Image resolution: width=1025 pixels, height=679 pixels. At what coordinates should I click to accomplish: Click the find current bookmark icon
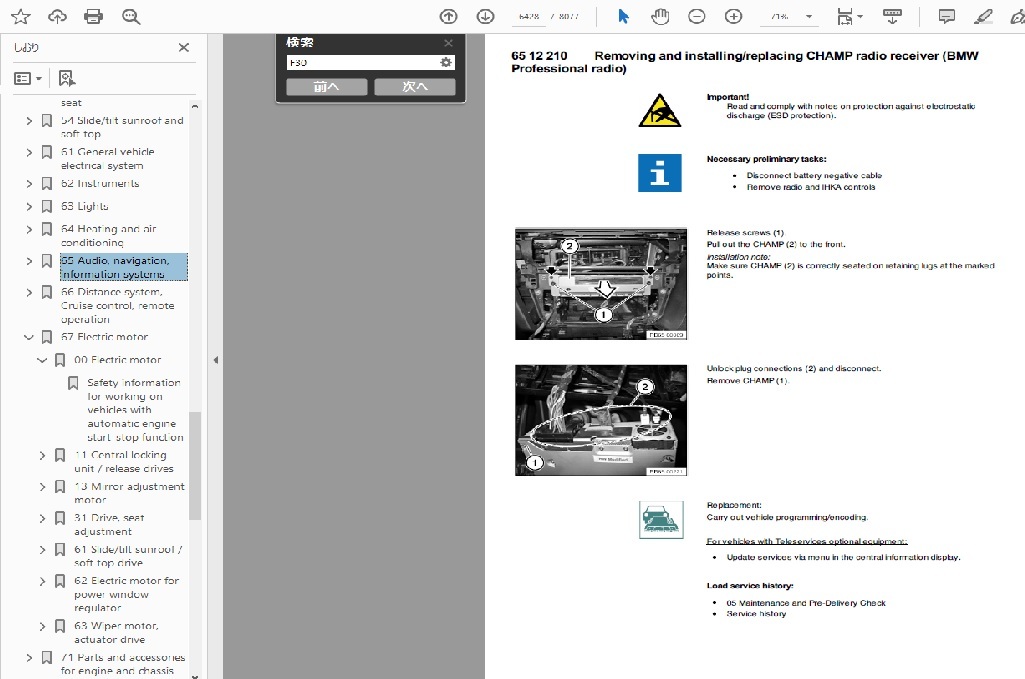[x=67, y=78]
